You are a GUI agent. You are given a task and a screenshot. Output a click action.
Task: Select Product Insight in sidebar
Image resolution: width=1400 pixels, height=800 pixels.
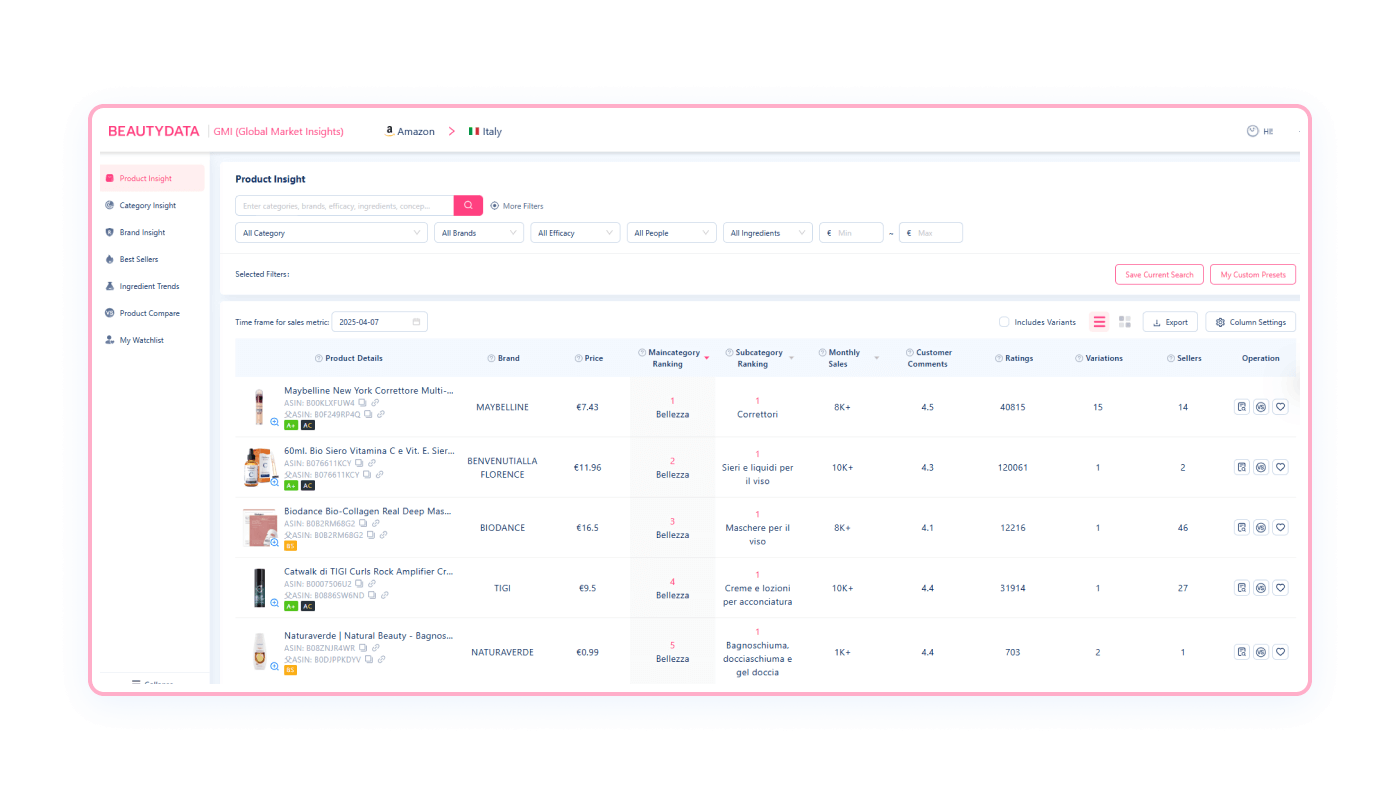point(152,178)
